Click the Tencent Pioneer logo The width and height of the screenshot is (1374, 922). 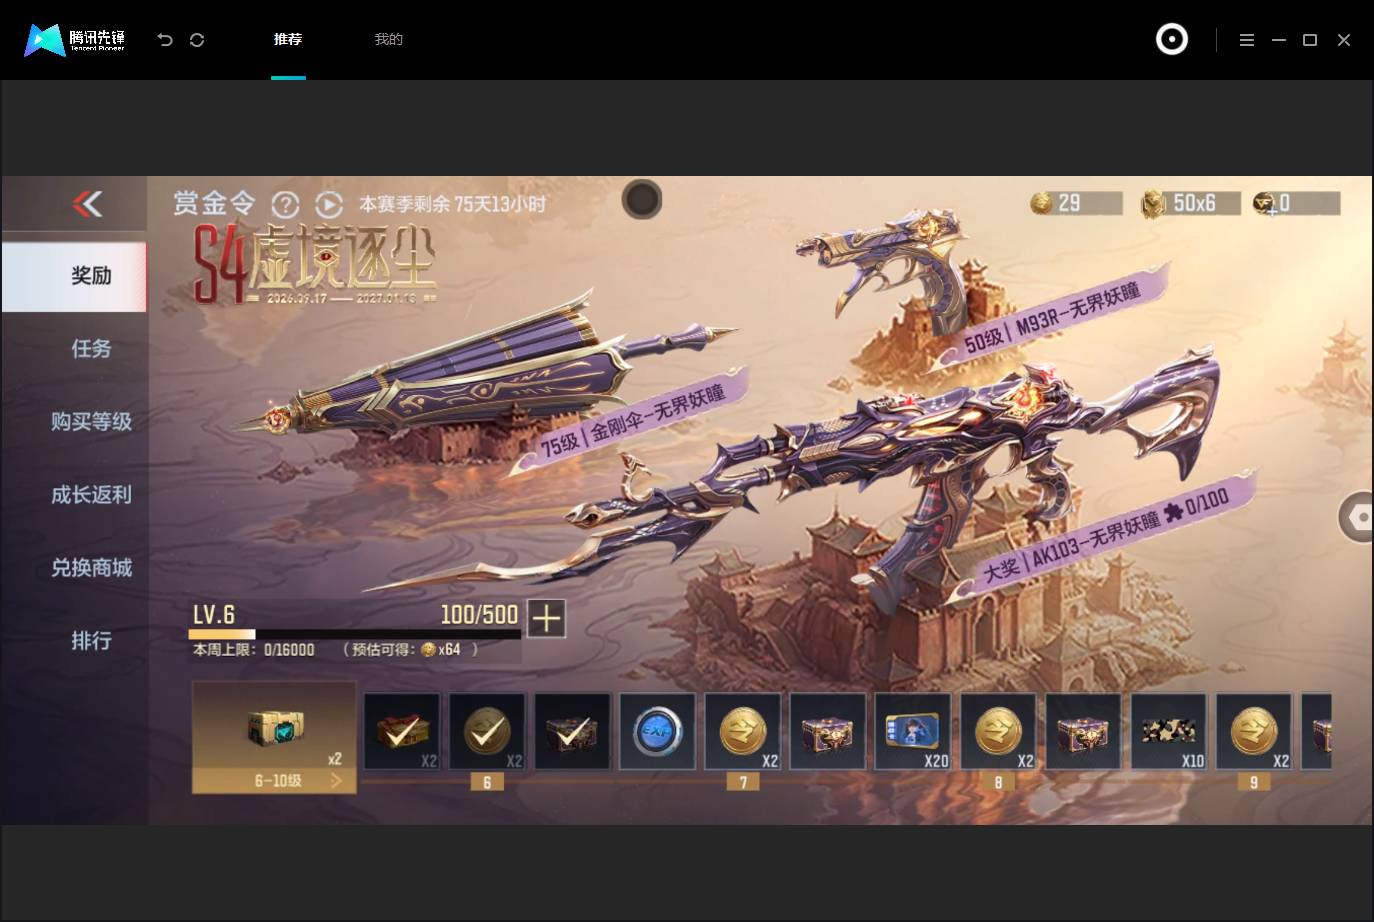74,40
